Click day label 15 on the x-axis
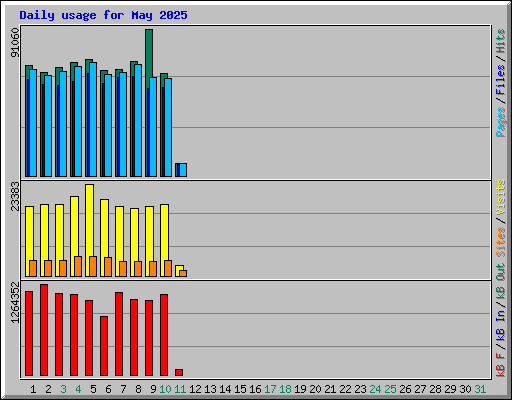This screenshot has height=400, width=512. point(240,389)
